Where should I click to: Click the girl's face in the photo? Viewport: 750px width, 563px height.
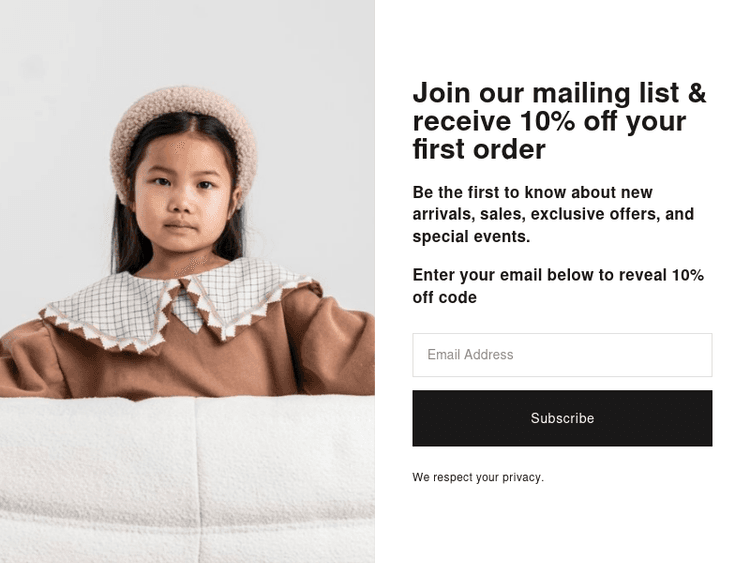click(x=184, y=196)
